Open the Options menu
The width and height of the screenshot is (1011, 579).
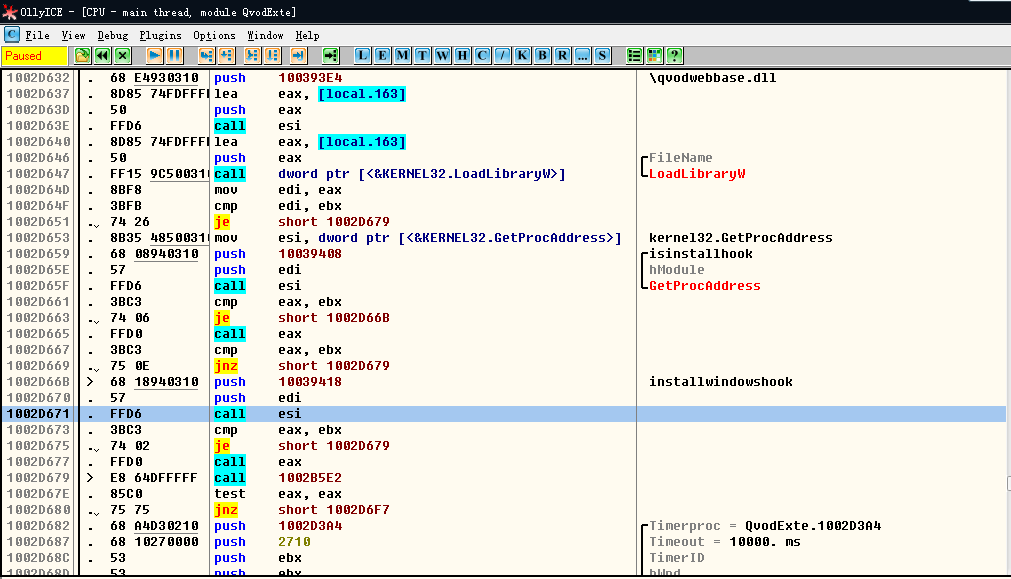pyautogui.click(x=214, y=35)
